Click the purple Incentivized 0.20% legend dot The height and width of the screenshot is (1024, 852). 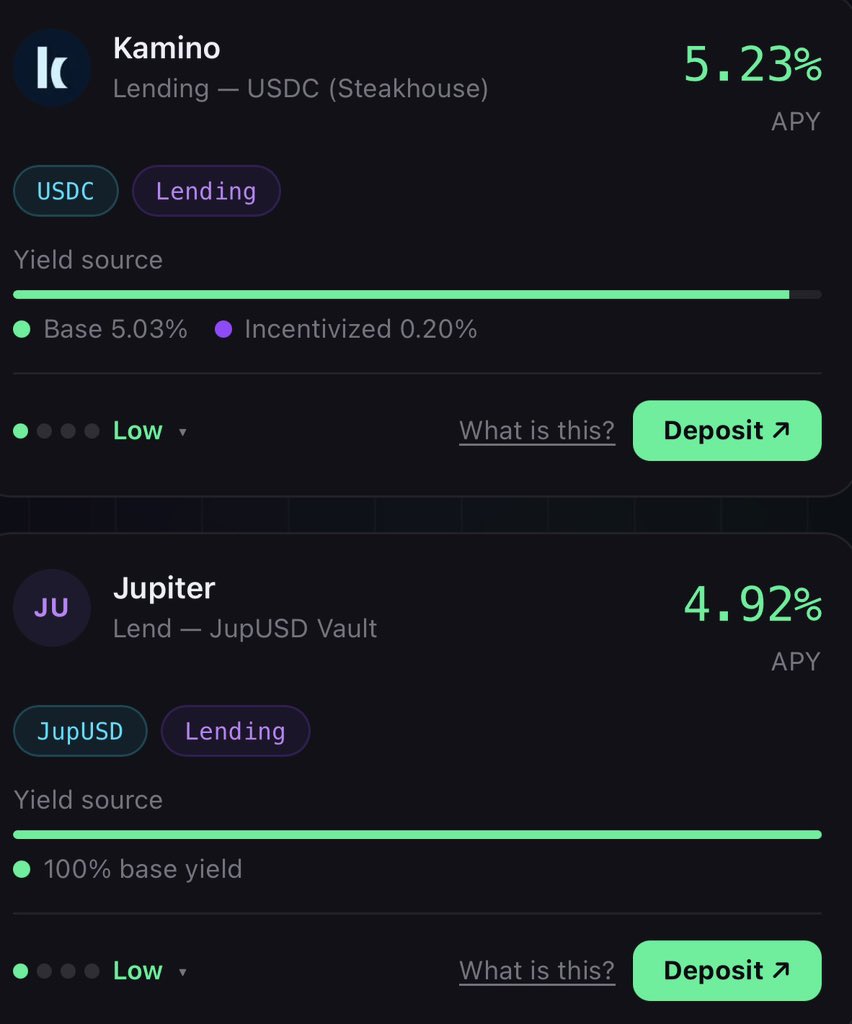[x=223, y=329]
